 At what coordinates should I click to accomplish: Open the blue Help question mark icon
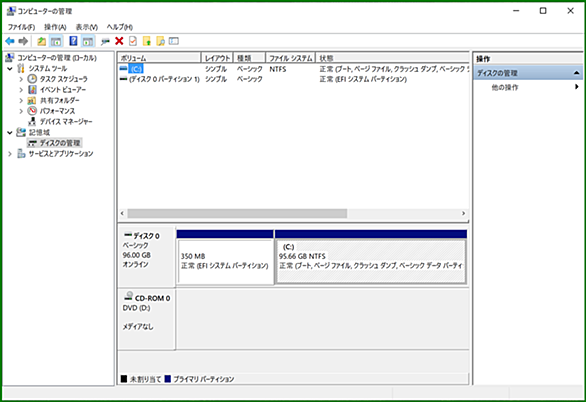click(73, 41)
